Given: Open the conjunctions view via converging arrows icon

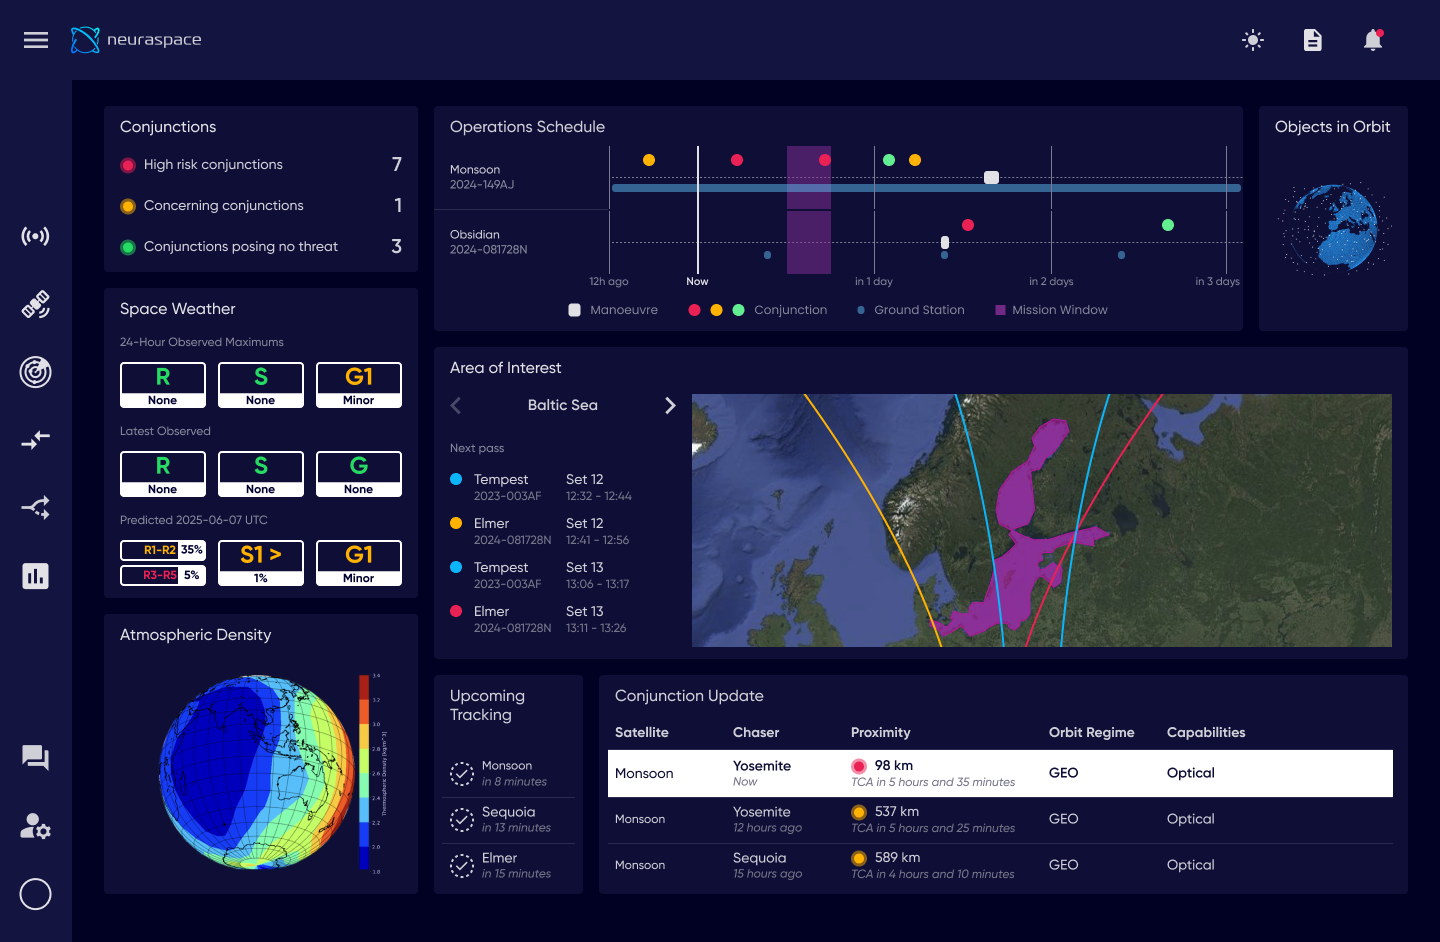Looking at the screenshot, I should point(35,439).
